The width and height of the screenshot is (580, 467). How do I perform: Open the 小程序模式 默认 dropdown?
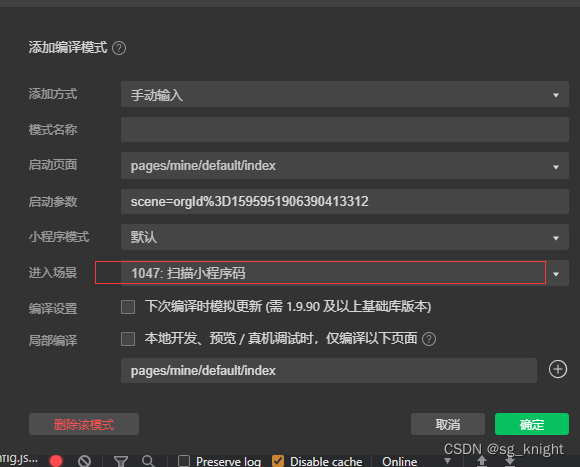pos(345,237)
